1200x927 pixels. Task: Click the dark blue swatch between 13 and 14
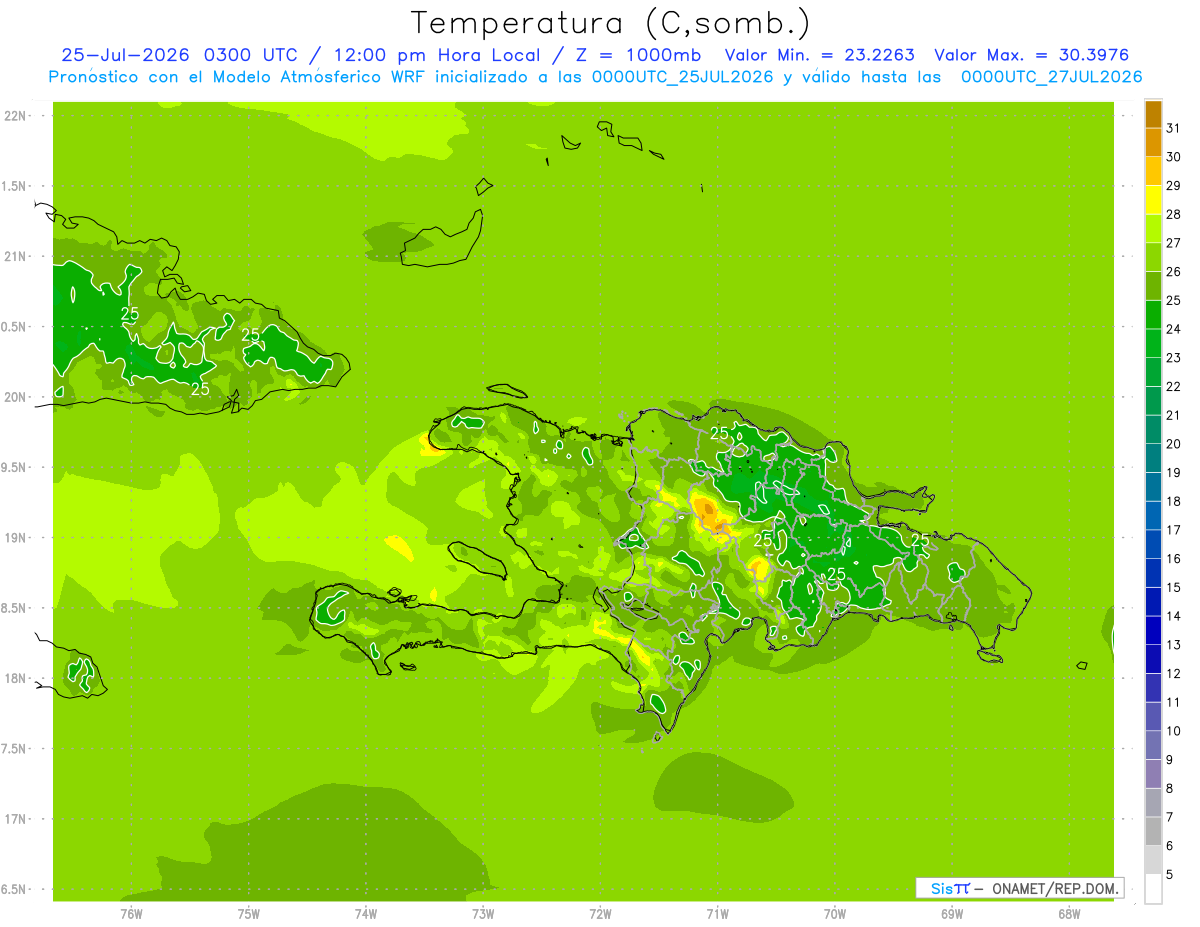click(x=1153, y=630)
